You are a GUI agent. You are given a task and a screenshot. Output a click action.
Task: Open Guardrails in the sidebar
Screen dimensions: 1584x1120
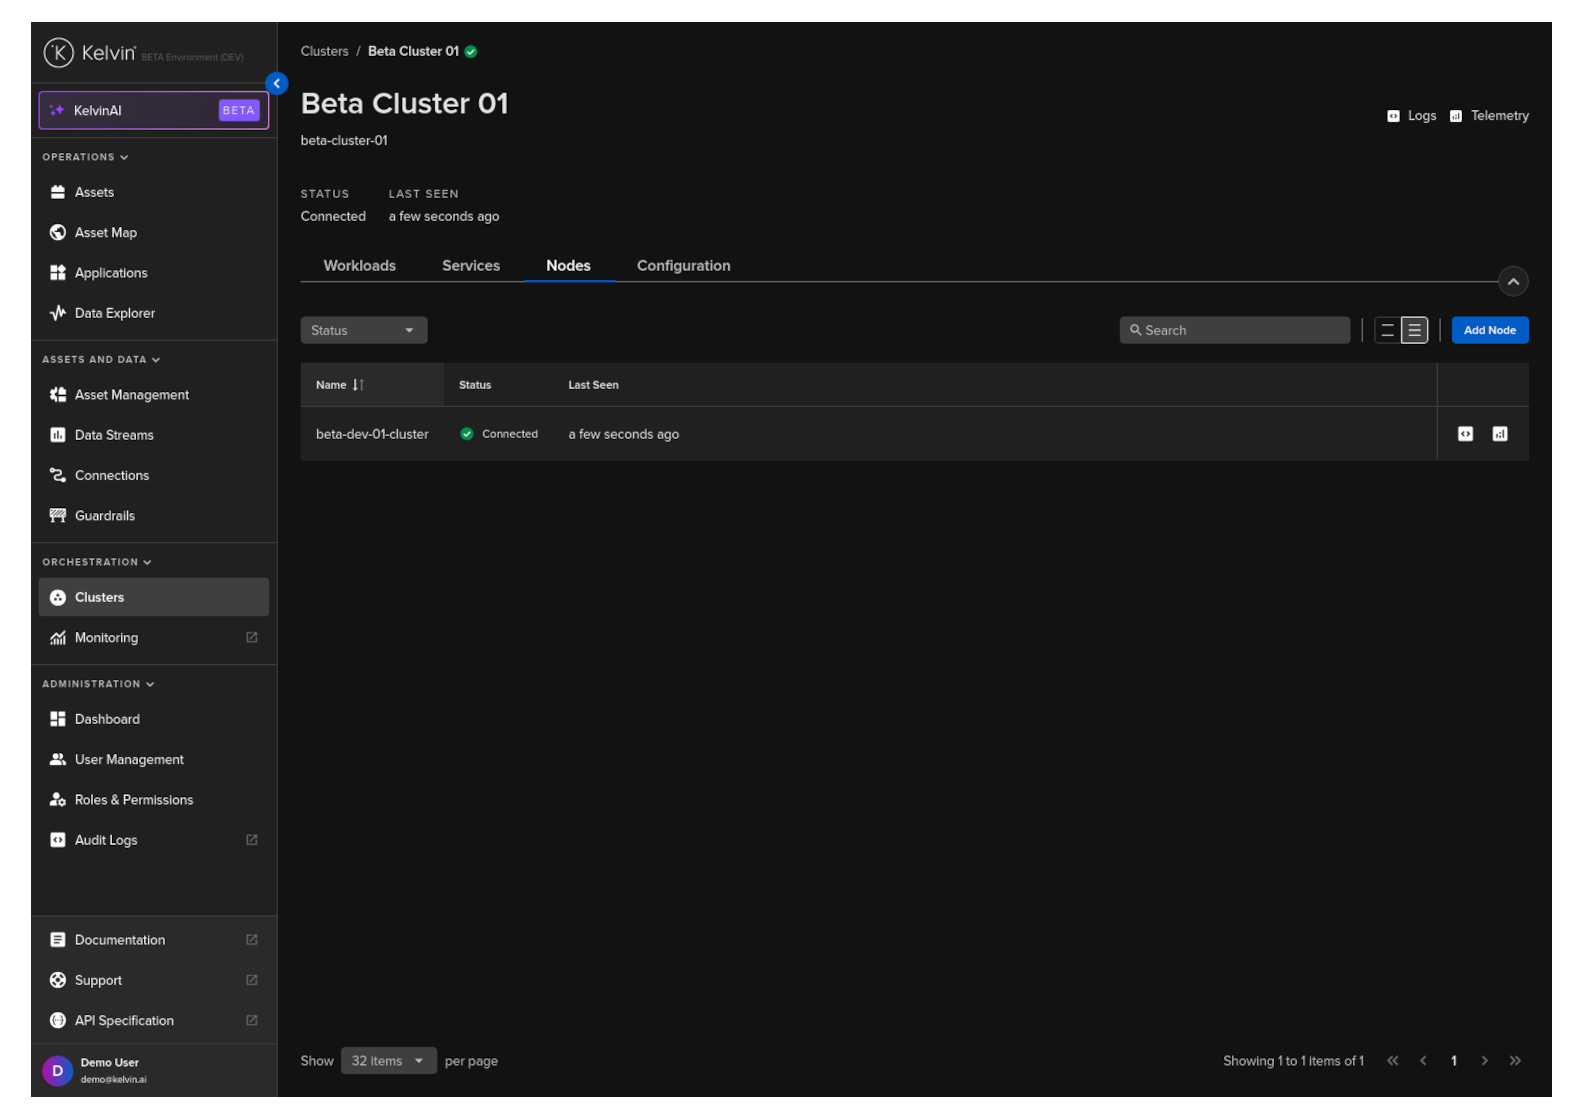[x=104, y=516]
